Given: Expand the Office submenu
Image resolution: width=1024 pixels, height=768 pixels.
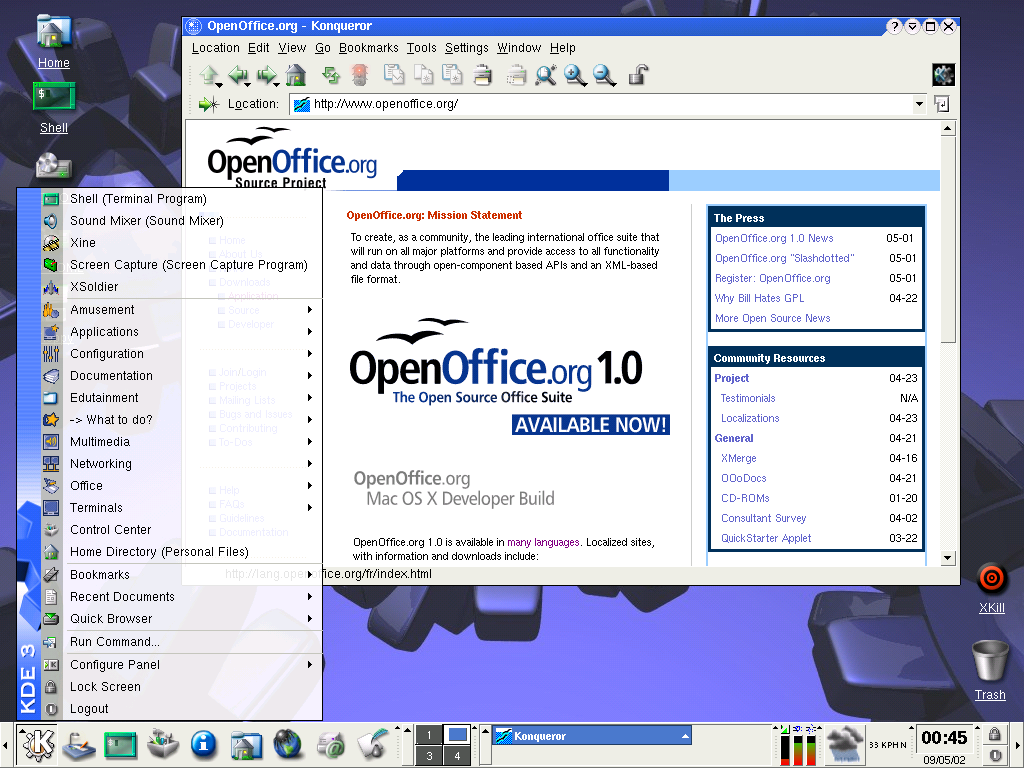Looking at the screenshot, I should (182, 486).
